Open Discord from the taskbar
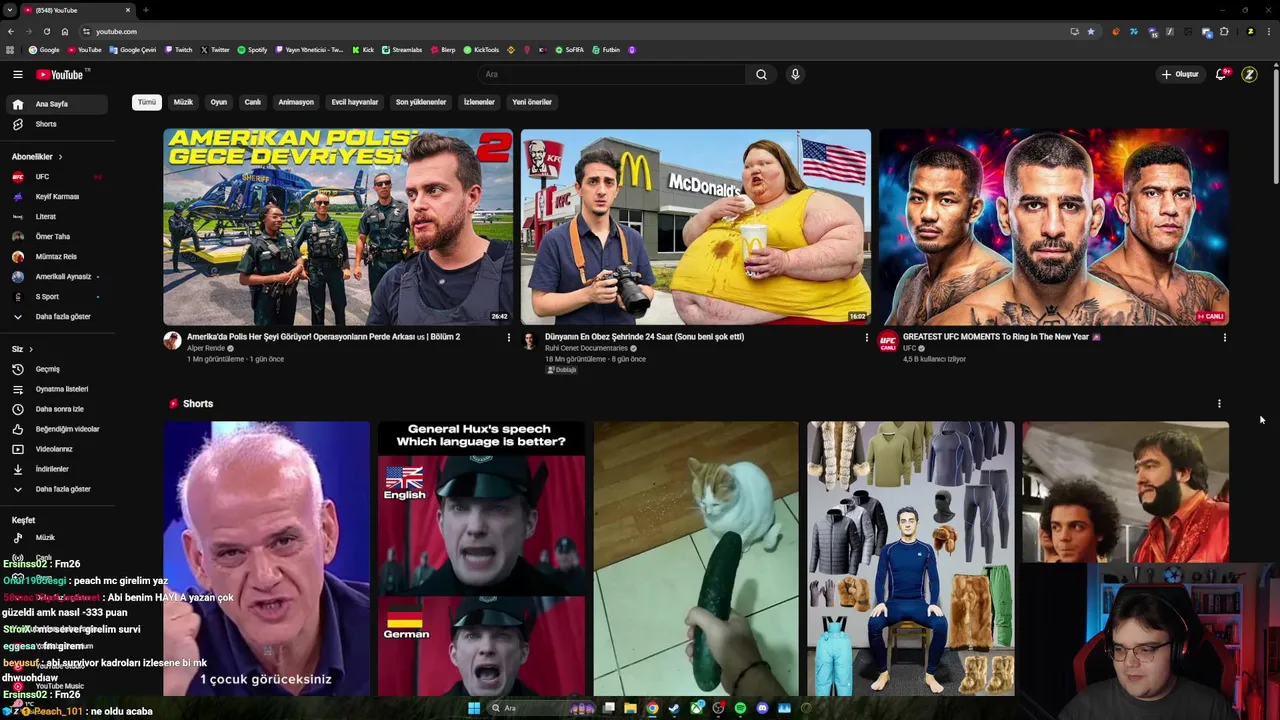 point(762,708)
